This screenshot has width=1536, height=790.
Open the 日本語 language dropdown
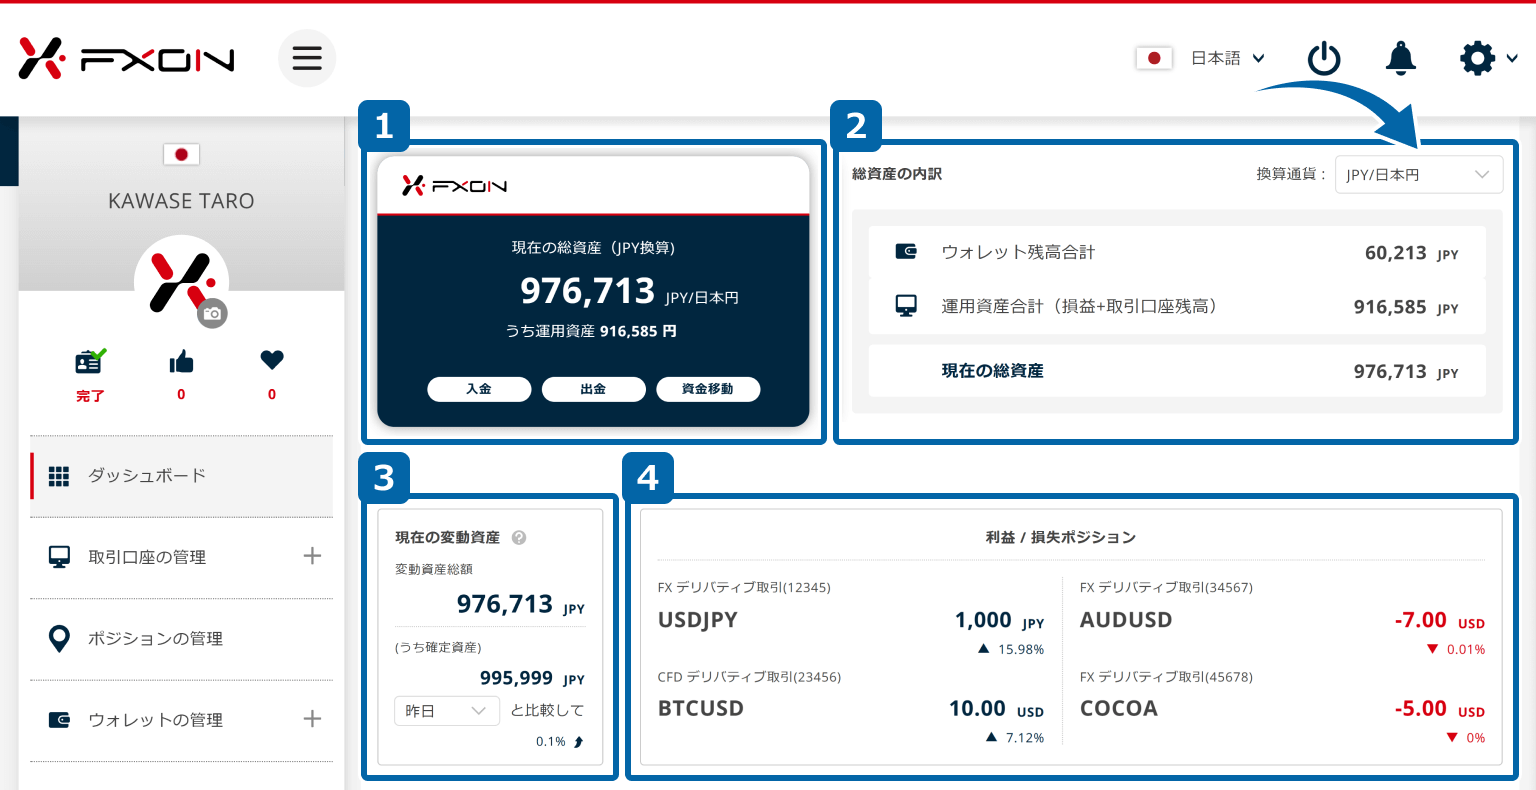(x=1228, y=58)
